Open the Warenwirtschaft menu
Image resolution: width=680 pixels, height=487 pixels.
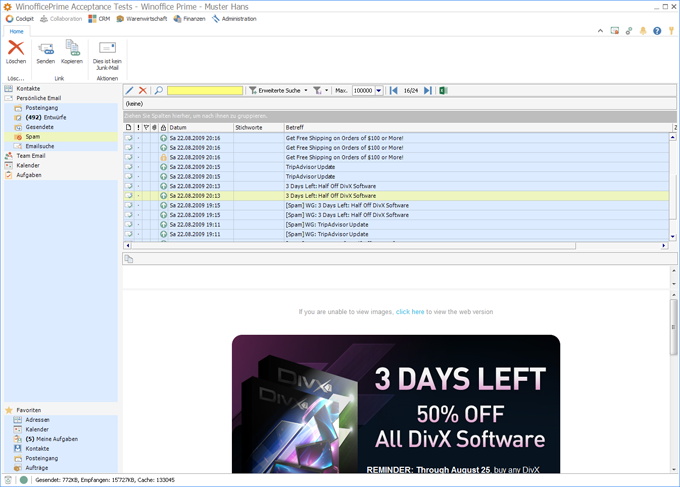pos(142,19)
